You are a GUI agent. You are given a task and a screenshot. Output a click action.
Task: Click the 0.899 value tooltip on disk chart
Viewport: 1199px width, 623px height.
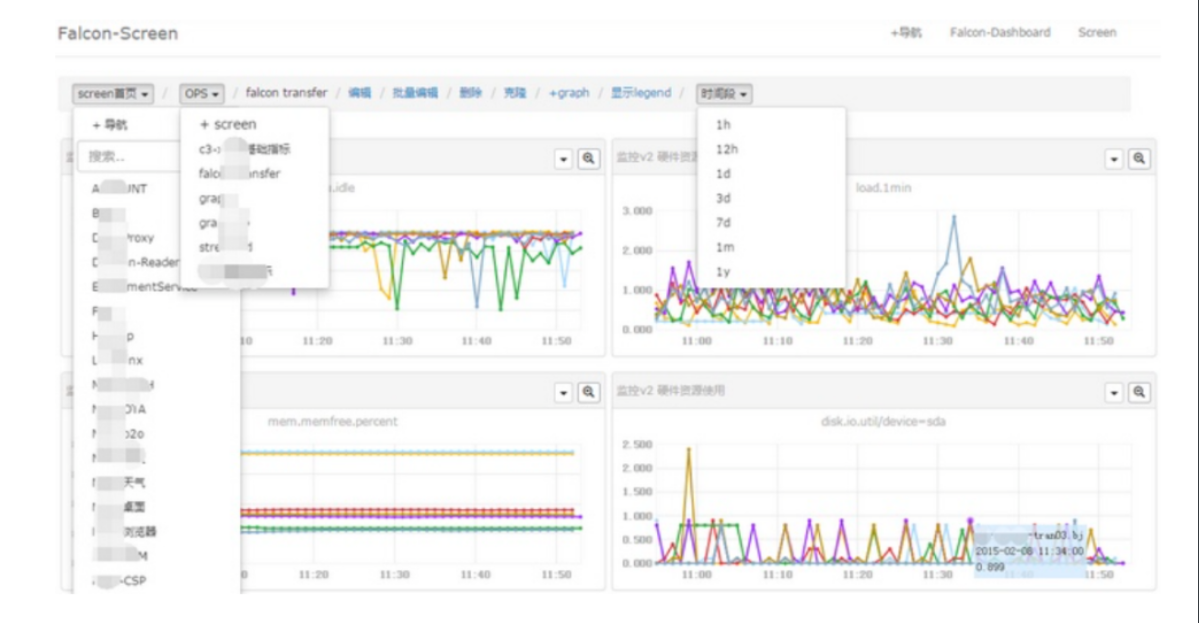990,567
